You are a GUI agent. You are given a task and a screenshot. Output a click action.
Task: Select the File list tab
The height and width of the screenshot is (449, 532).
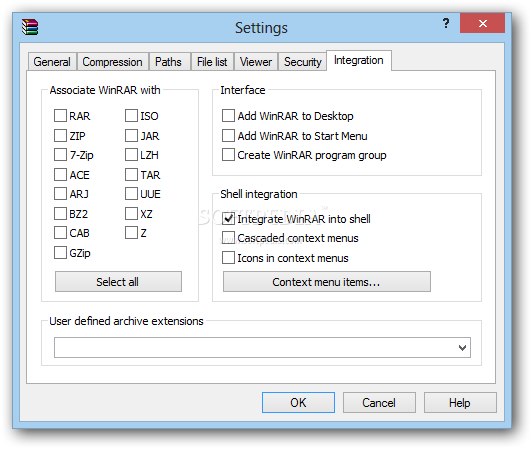[x=212, y=62]
